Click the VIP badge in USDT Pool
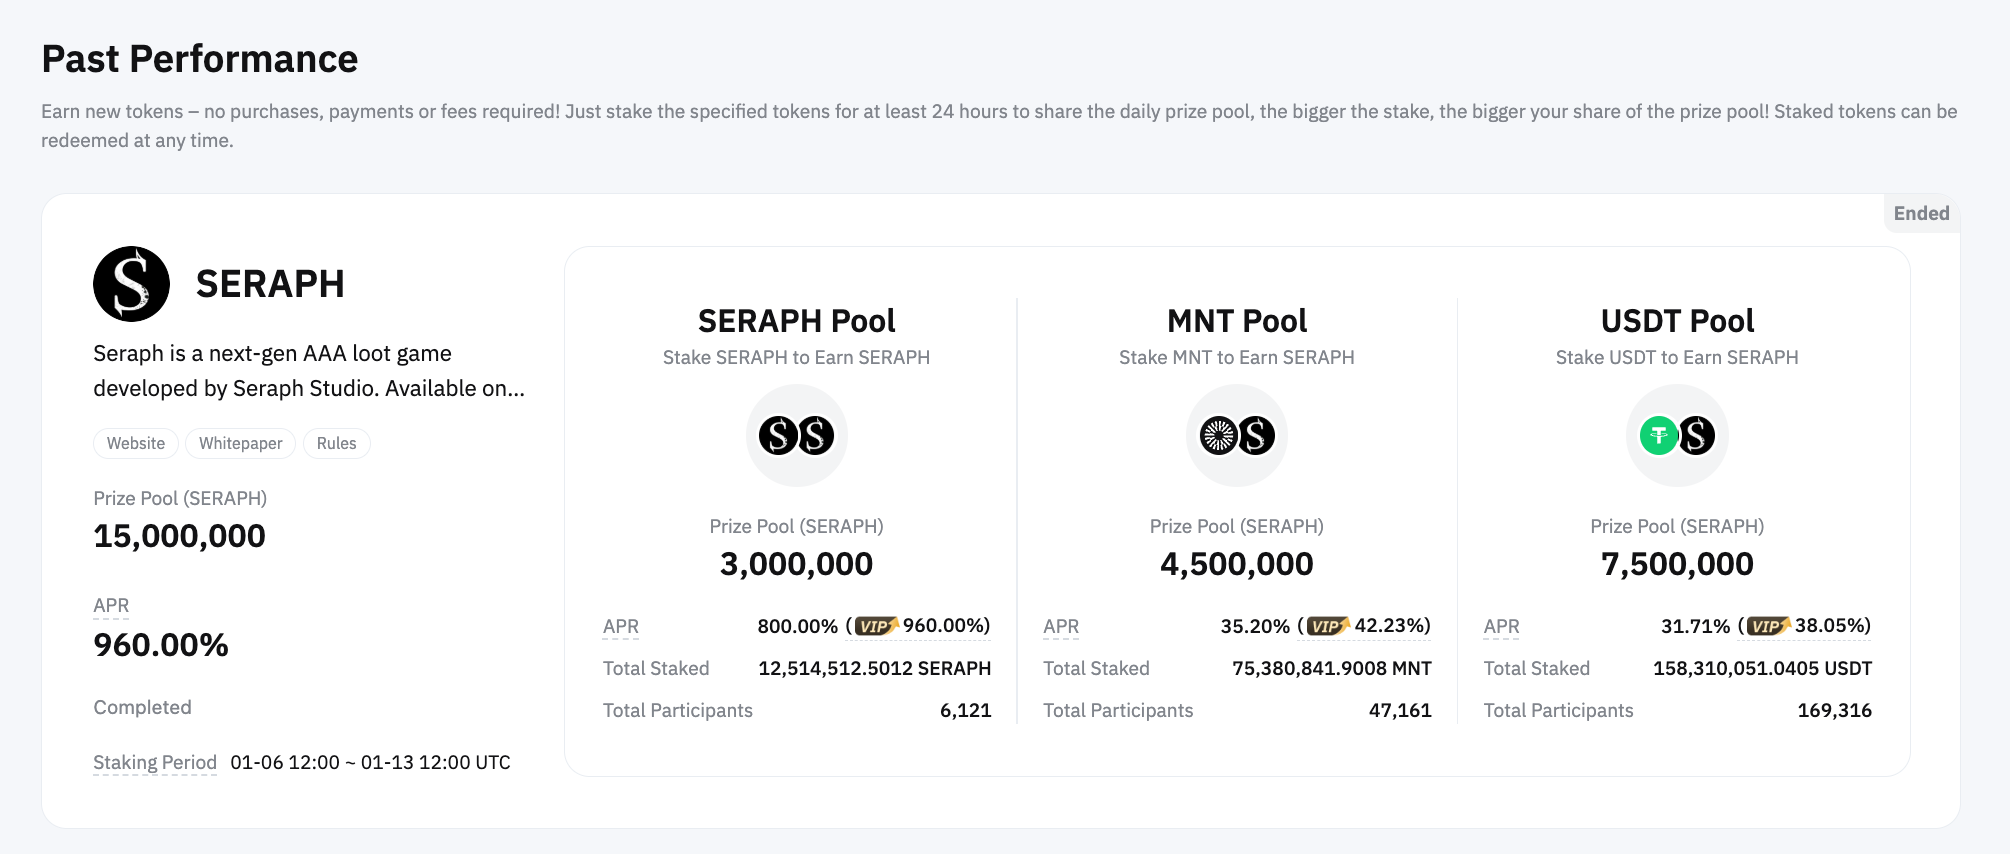 click(x=1767, y=626)
